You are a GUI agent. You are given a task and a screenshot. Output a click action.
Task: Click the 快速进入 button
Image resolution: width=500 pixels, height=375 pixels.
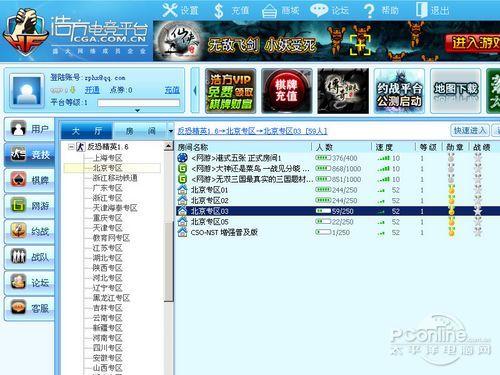470,130
